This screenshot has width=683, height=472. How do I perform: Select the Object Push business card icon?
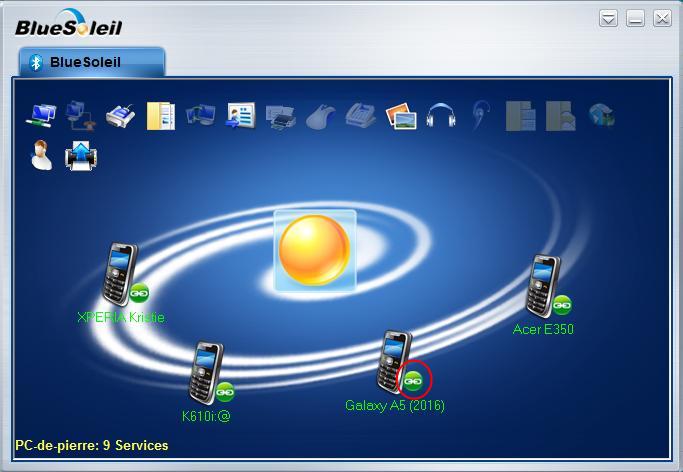pyautogui.click(x=241, y=115)
